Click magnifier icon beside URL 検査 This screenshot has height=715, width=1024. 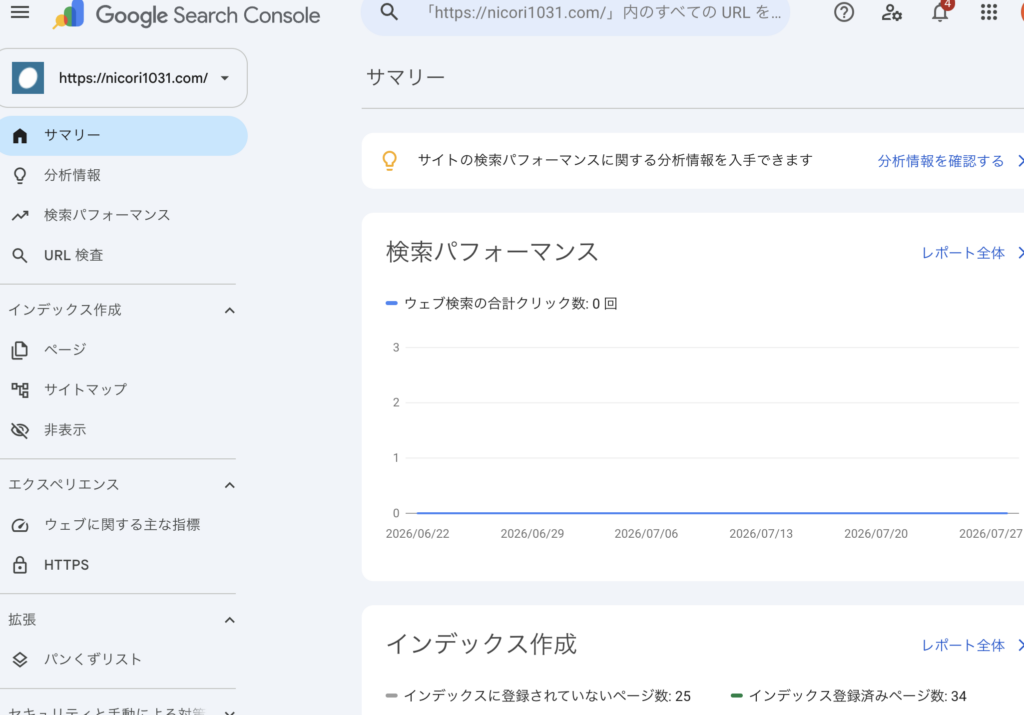pos(20,255)
